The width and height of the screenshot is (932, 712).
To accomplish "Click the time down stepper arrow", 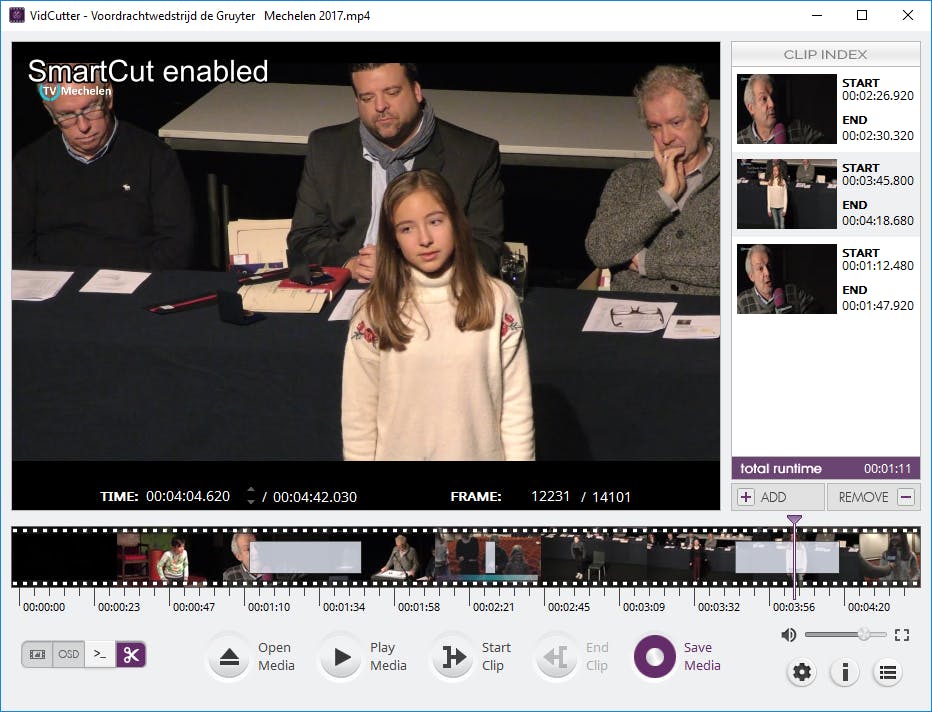I will 251,502.
